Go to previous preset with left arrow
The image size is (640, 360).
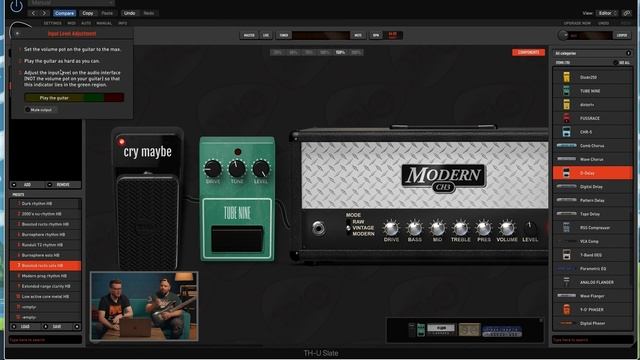click(x=33, y=13)
